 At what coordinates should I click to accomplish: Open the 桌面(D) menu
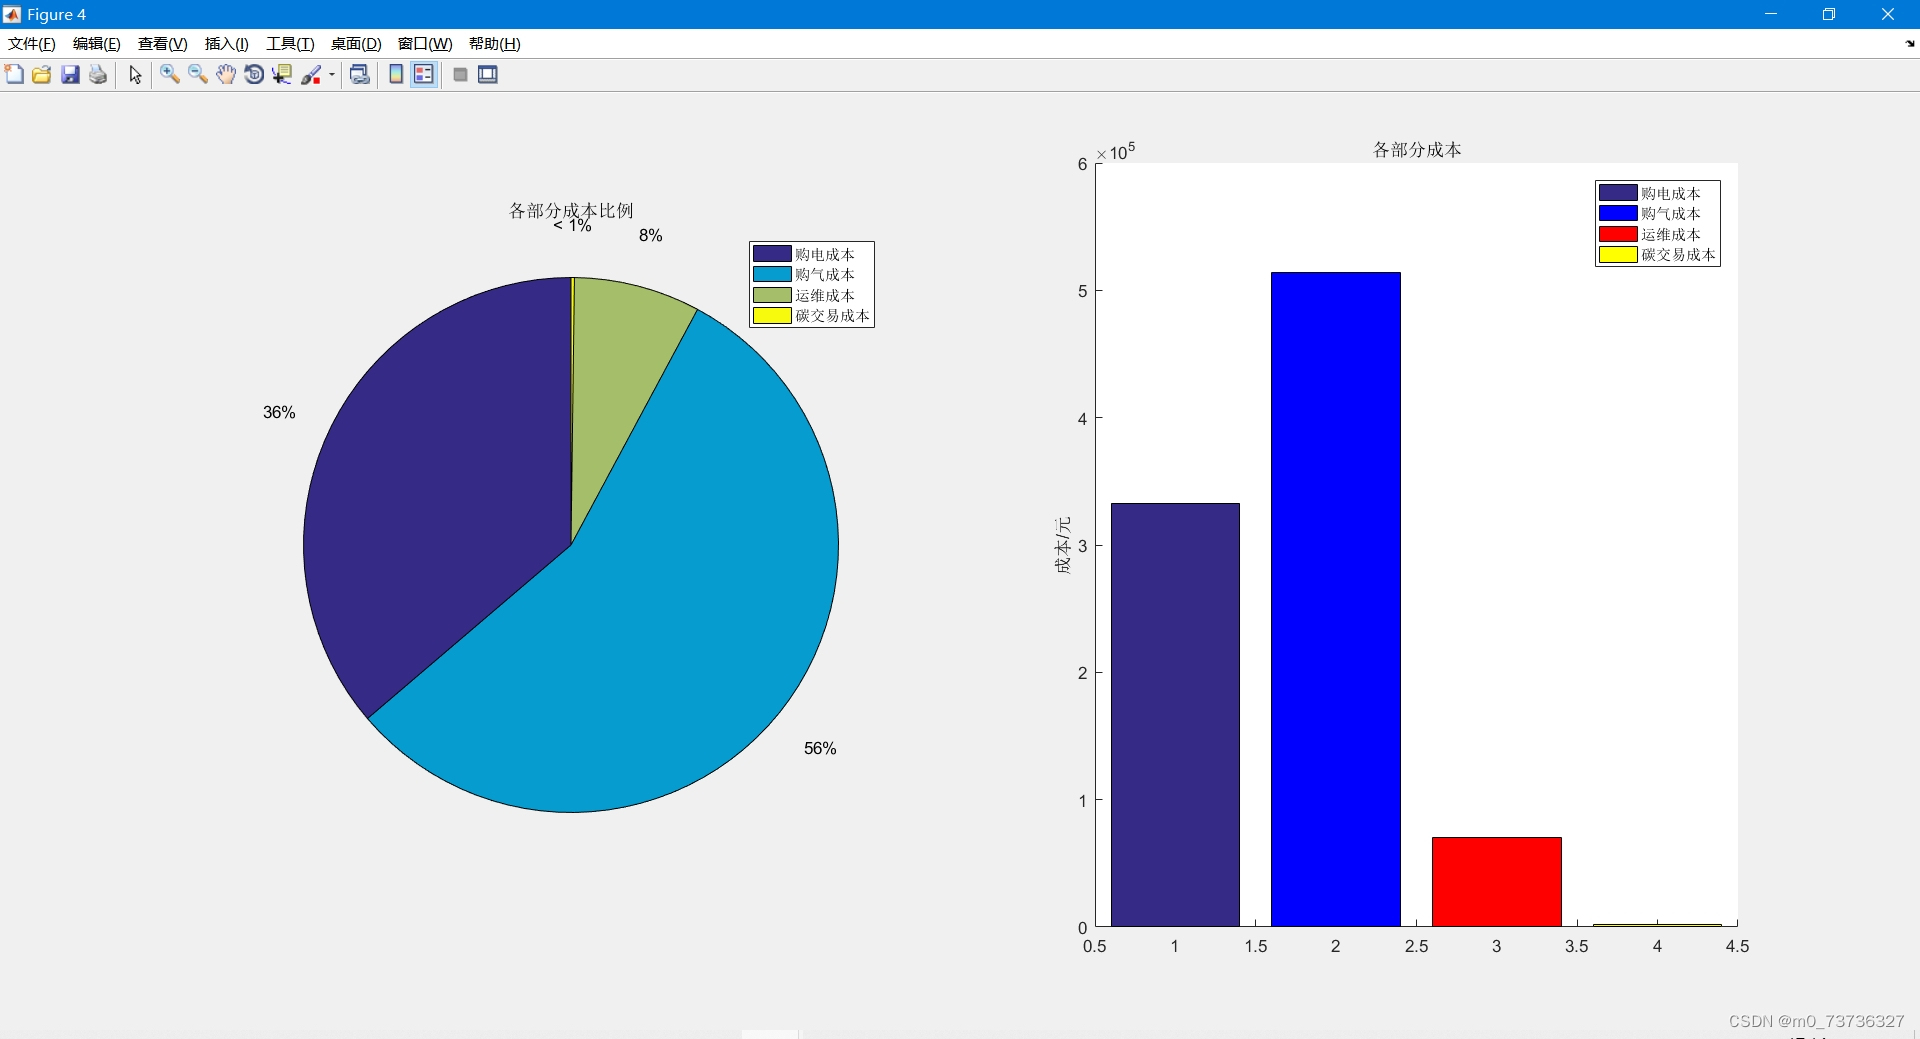pos(357,44)
